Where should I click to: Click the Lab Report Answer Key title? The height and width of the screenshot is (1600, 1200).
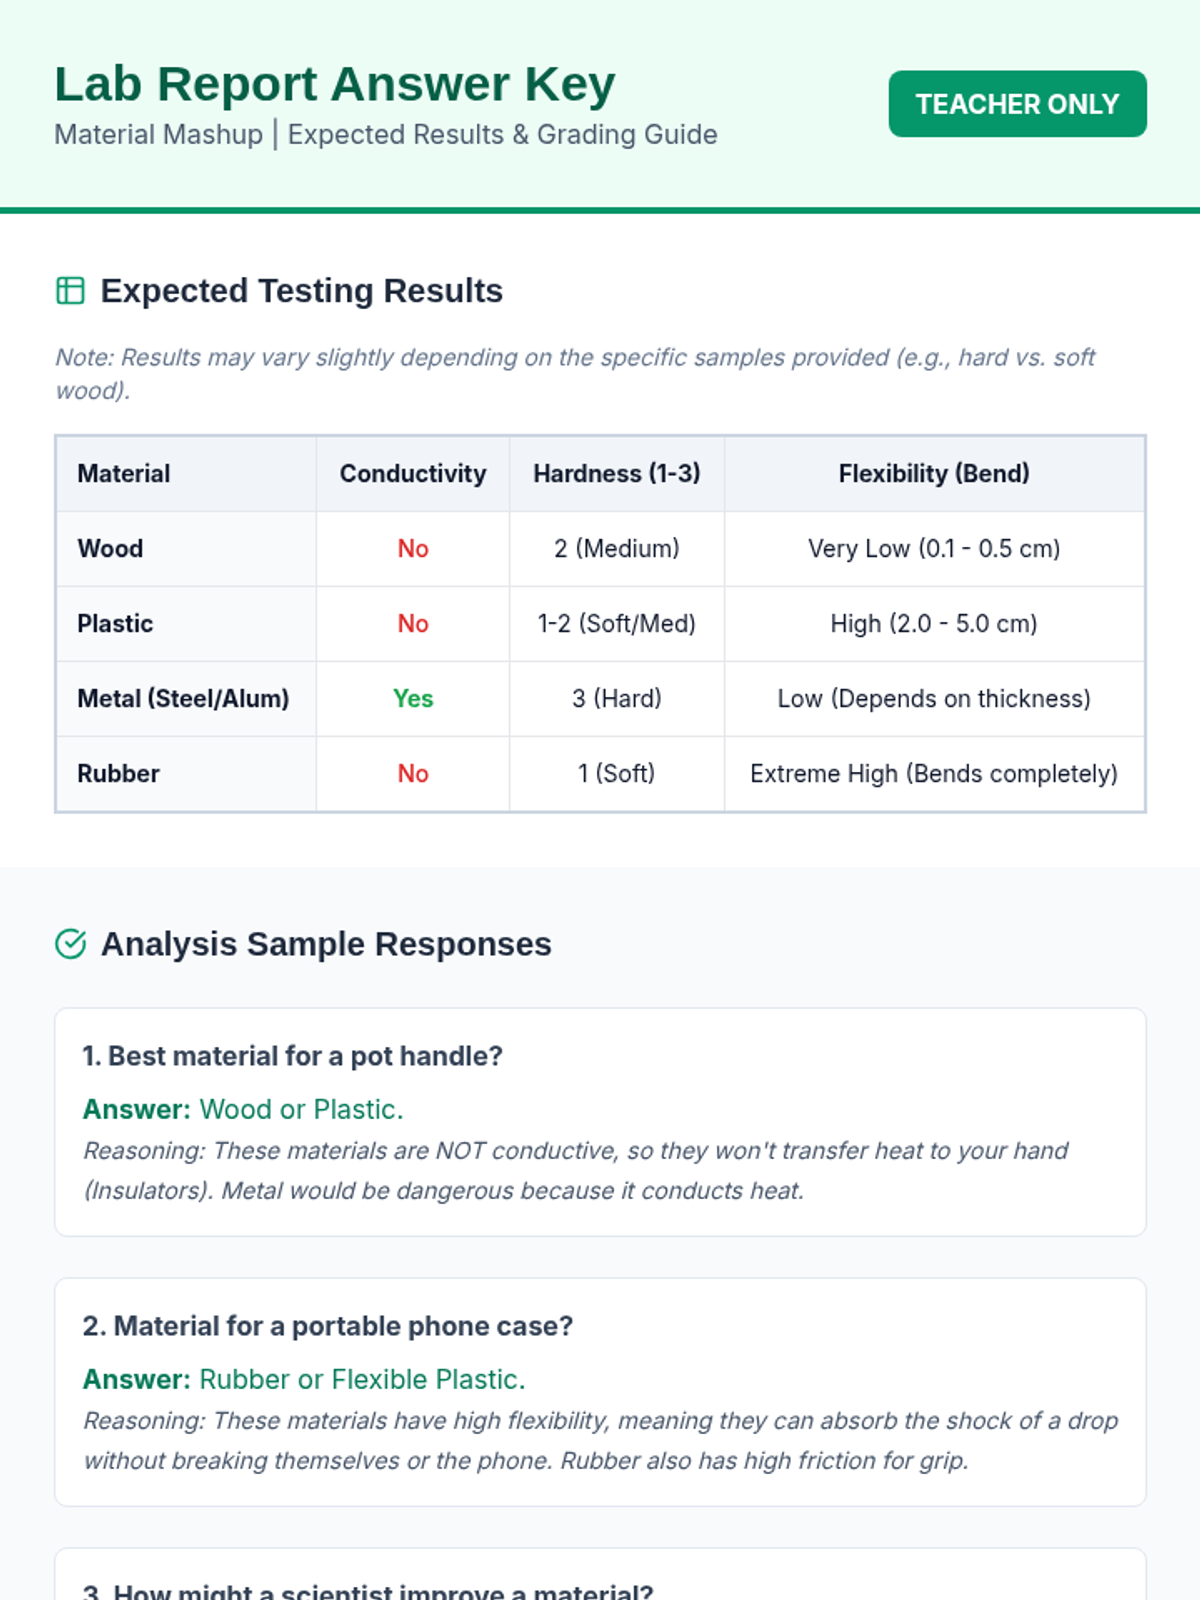coord(334,84)
